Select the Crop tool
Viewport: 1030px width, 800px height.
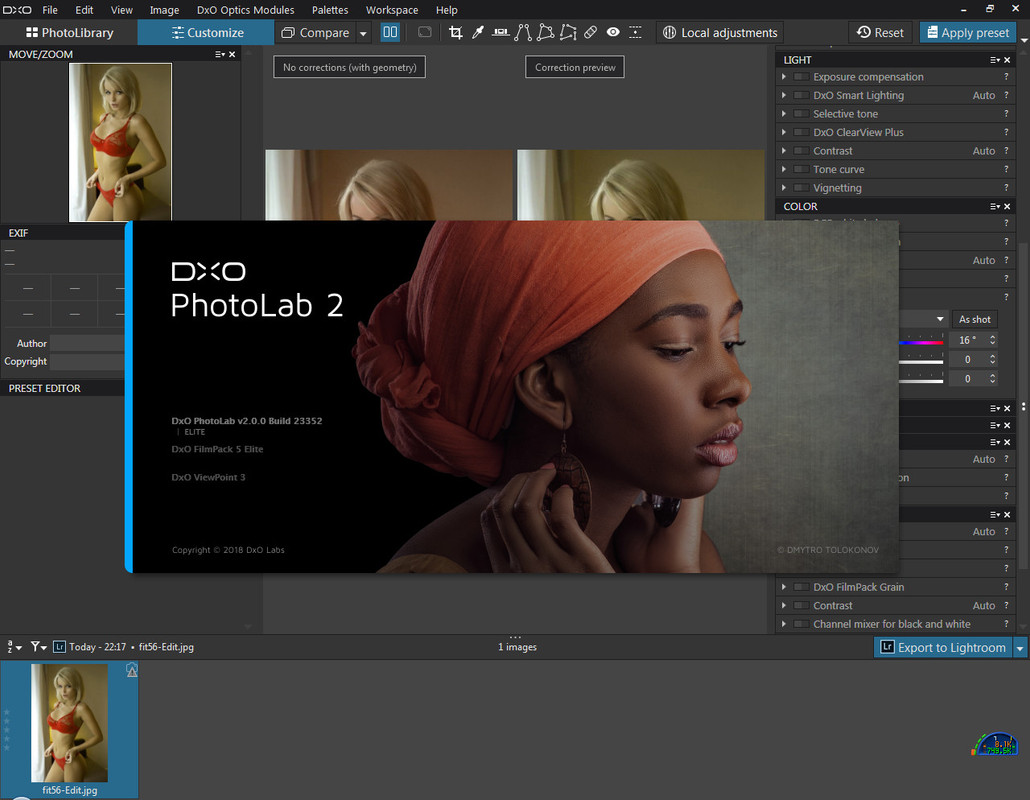(456, 33)
